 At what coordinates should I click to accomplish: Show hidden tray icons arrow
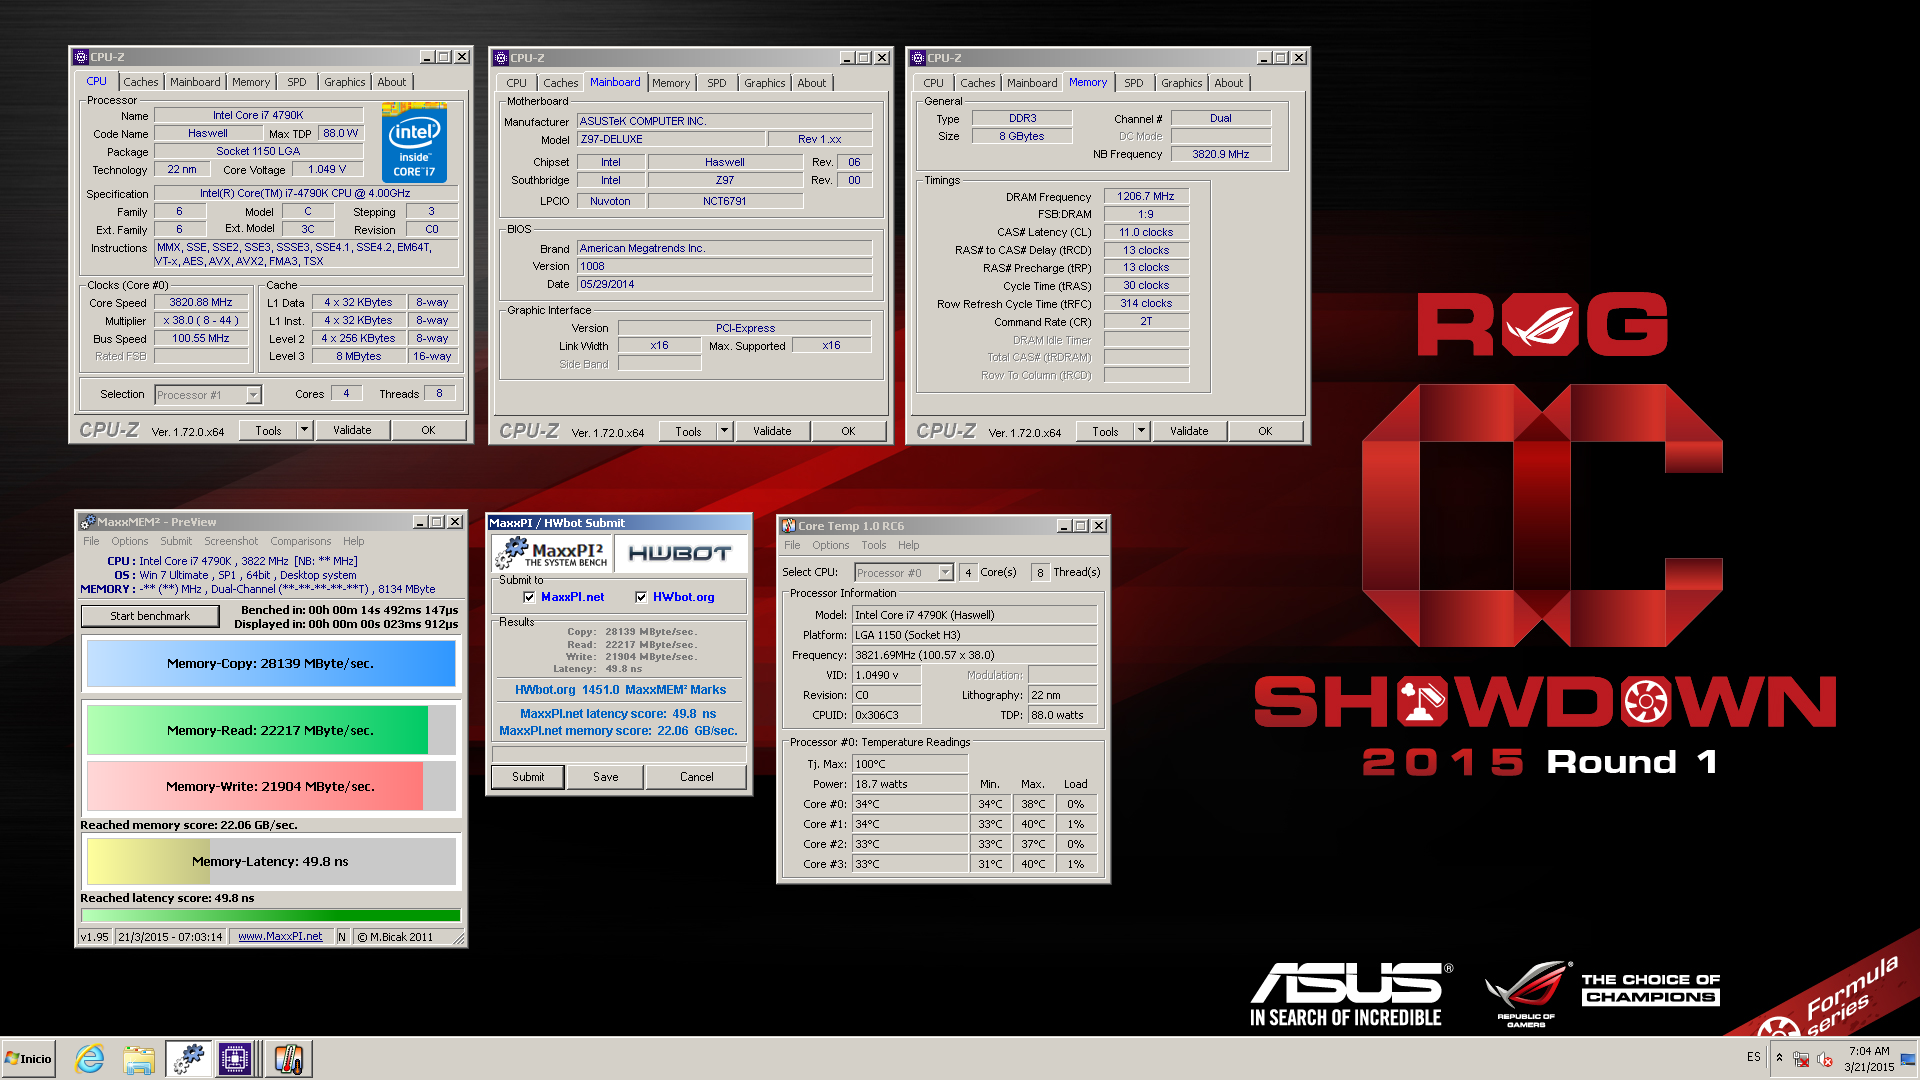point(1779,1057)
